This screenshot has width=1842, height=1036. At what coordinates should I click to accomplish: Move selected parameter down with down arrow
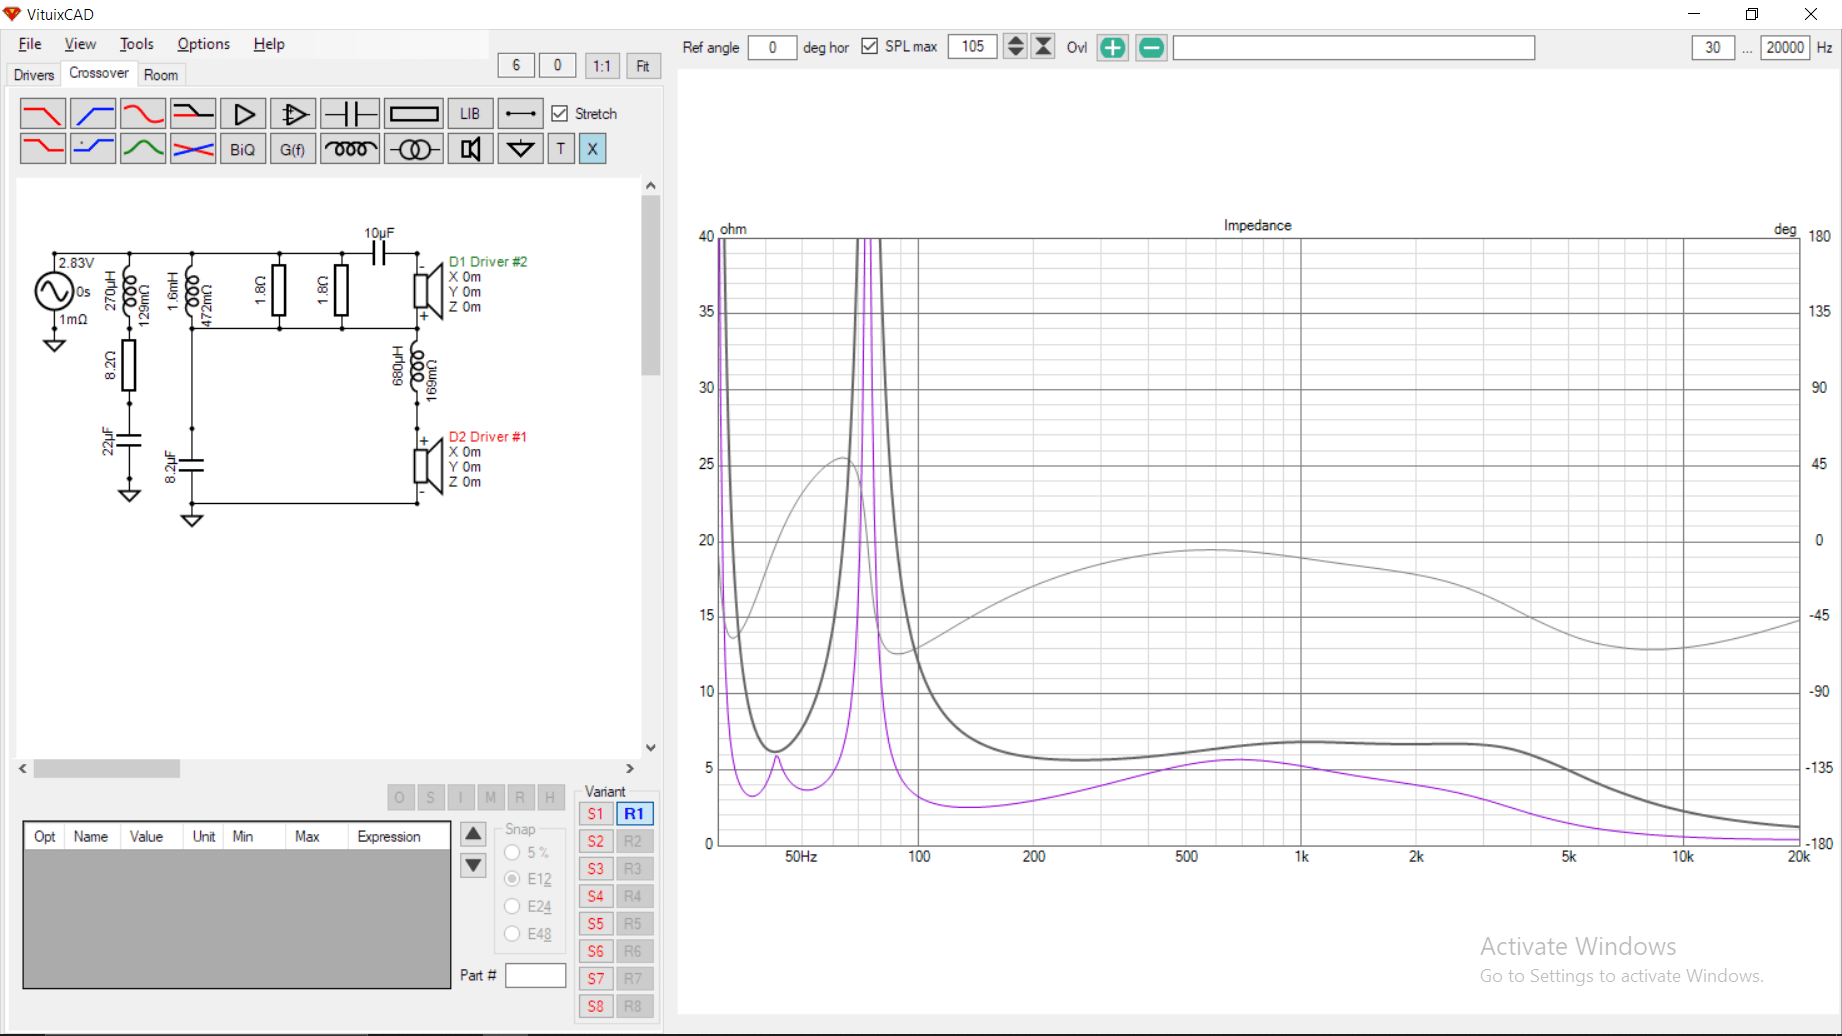coord(473,865)
